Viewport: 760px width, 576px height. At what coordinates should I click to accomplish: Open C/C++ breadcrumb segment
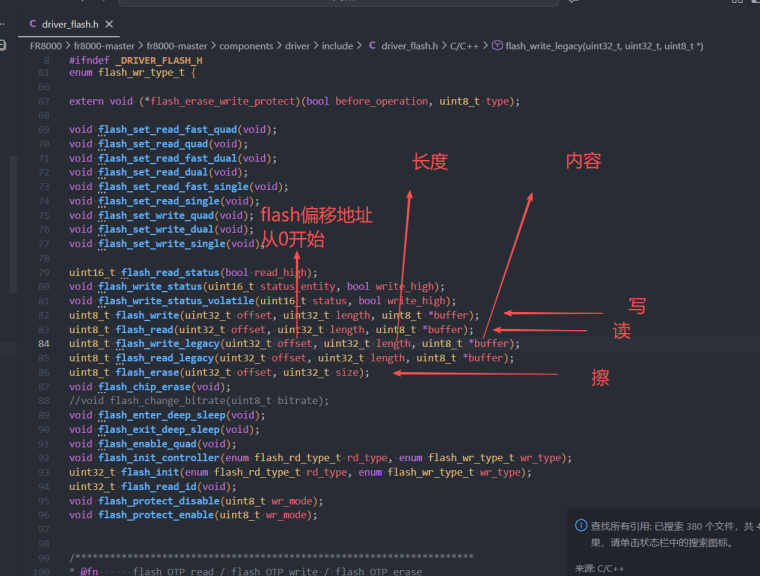click(464, 46)
